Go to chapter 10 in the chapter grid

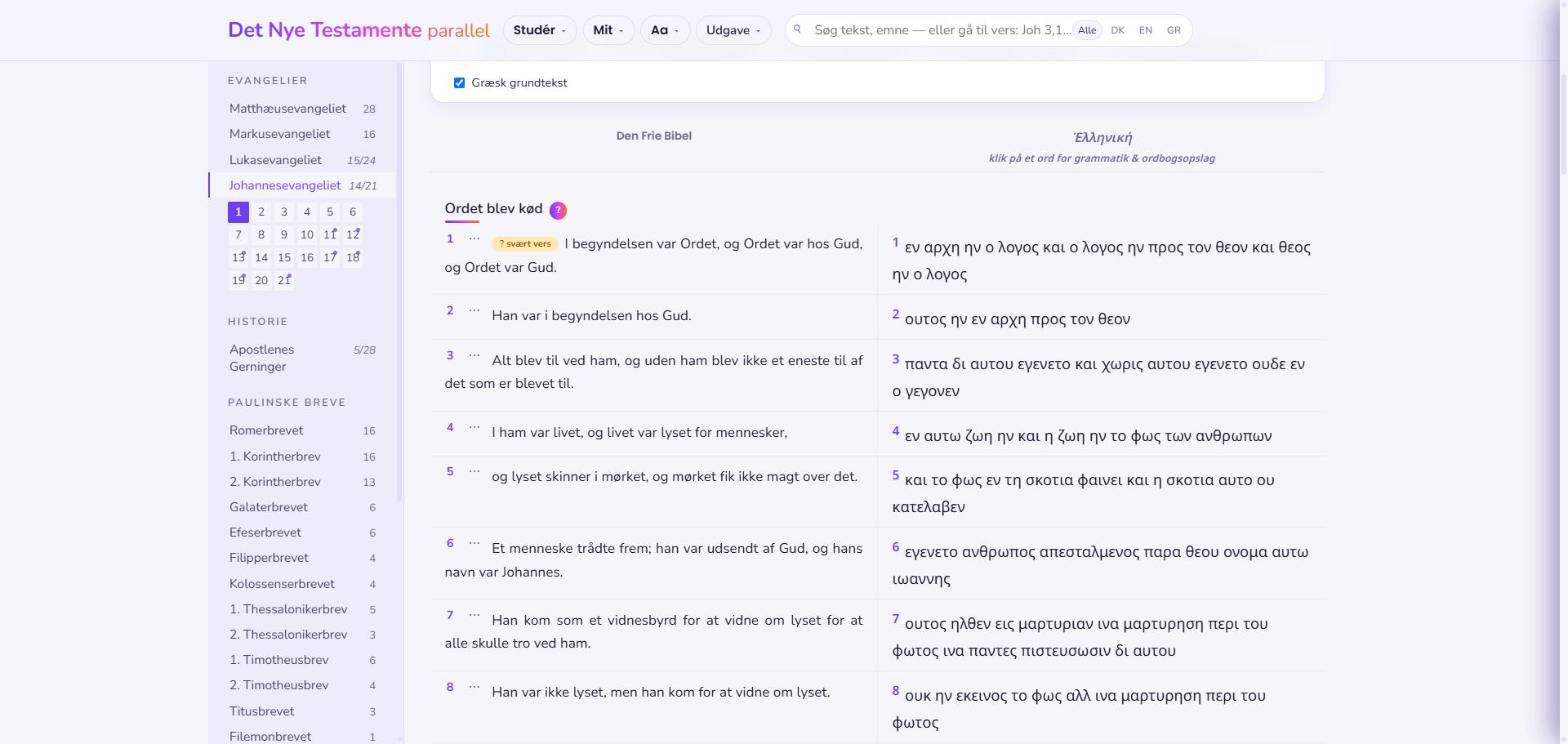click(307, 235)
